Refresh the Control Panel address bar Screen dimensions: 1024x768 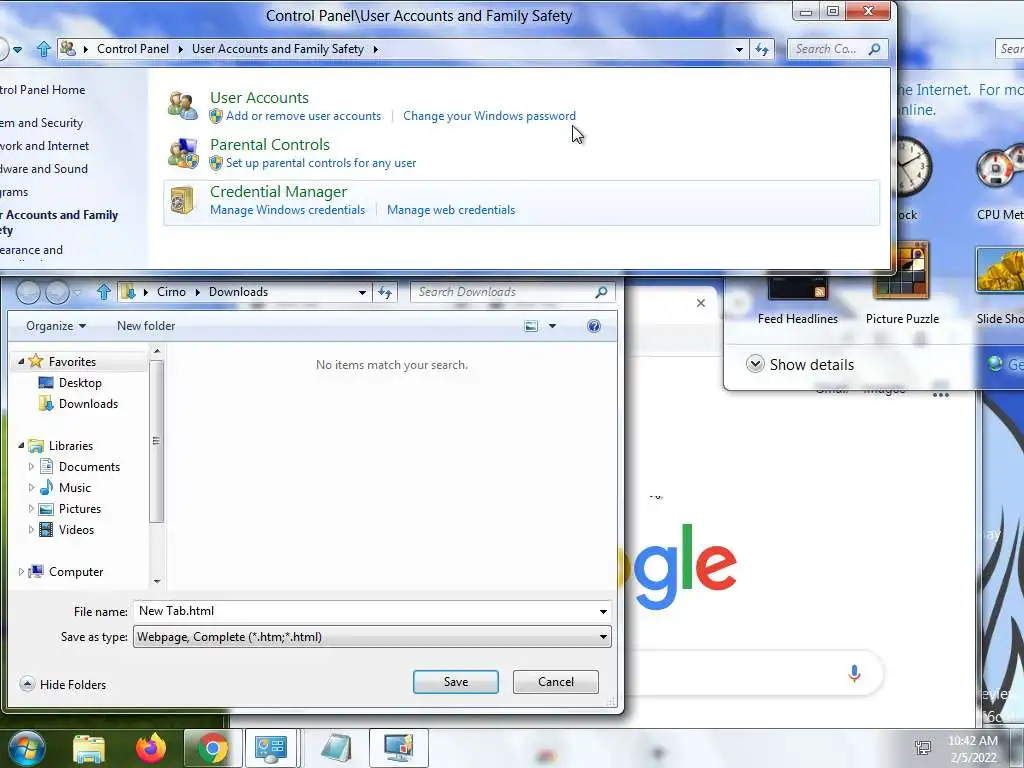(x=762, y=49)
